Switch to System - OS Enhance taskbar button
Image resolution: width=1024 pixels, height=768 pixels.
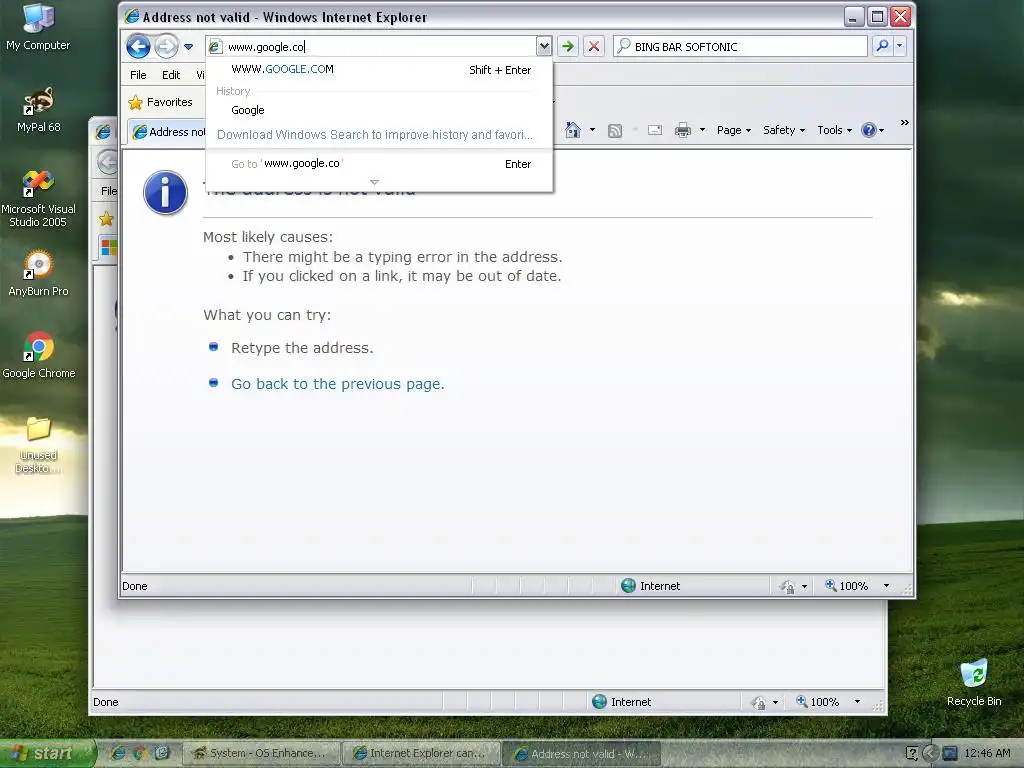261,753
